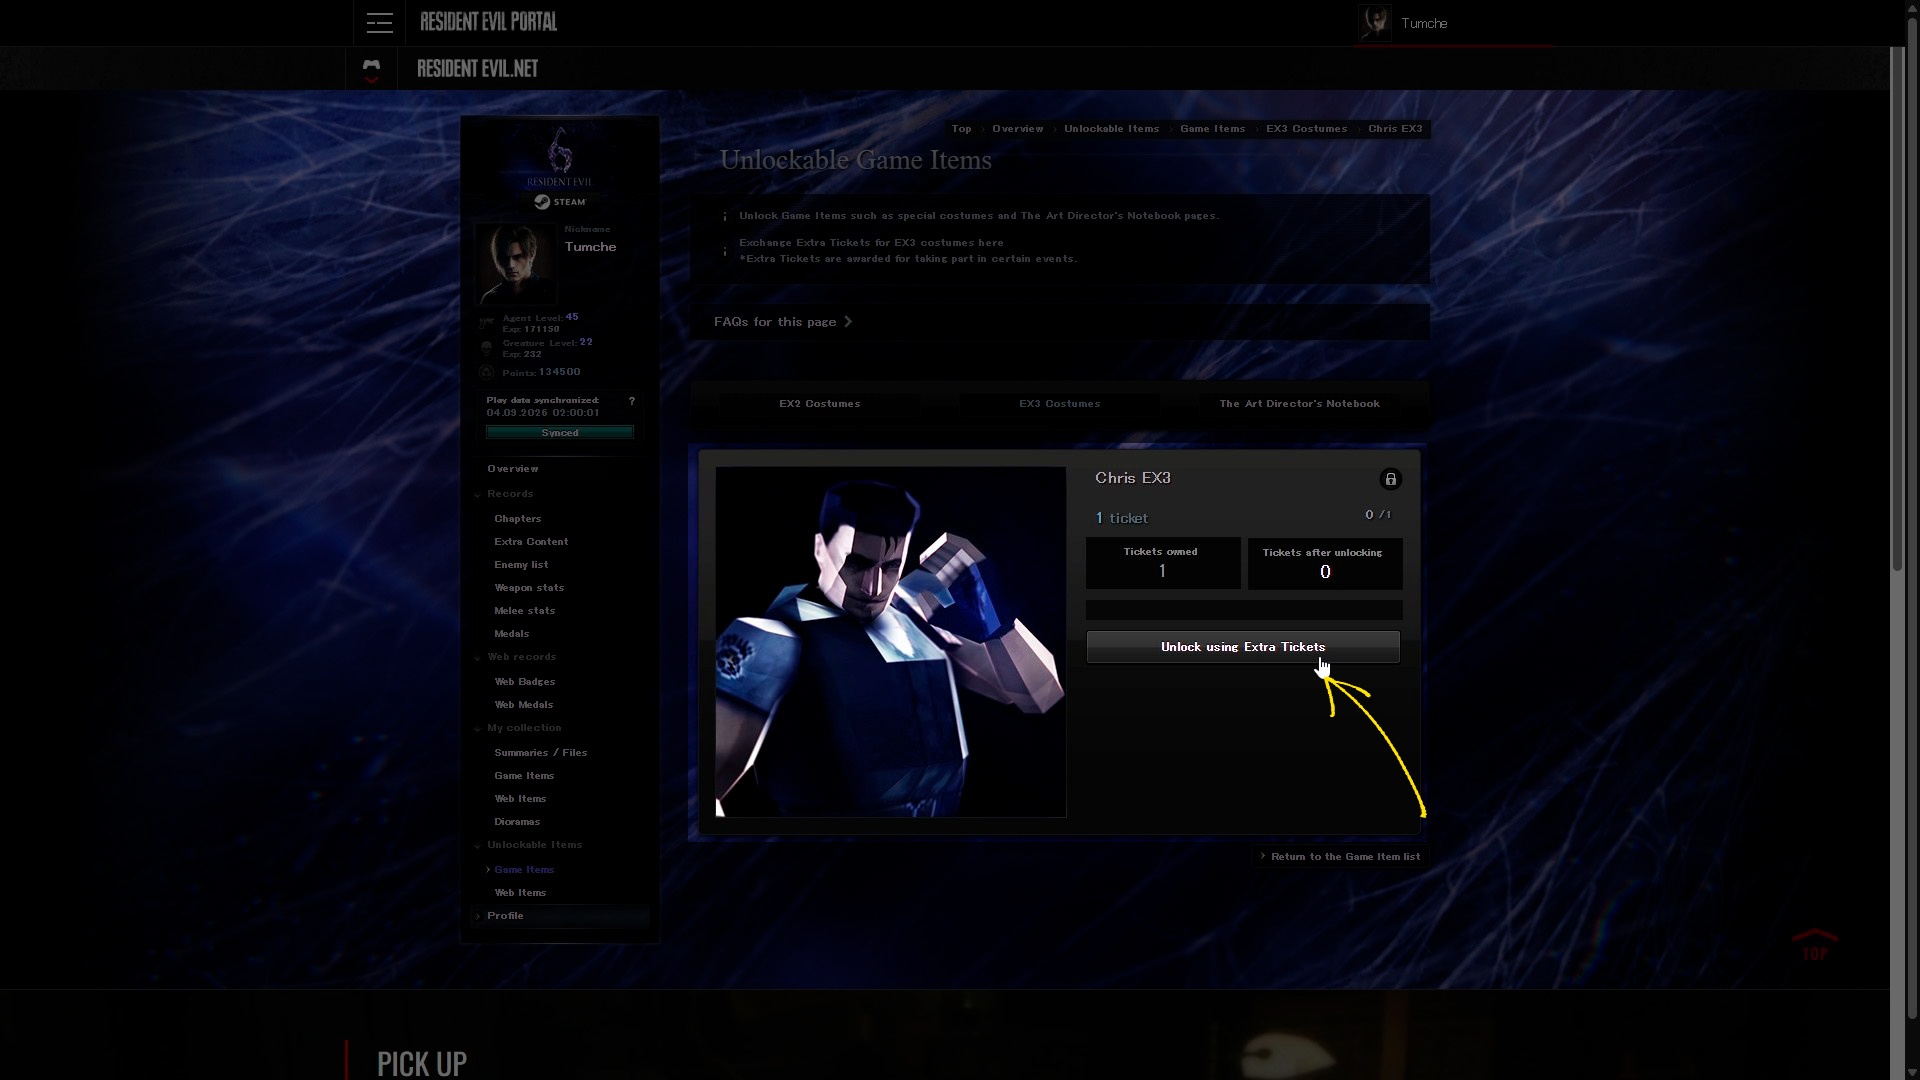
Task: Click the Tumche nickname in sidebar
Action: 590,247
